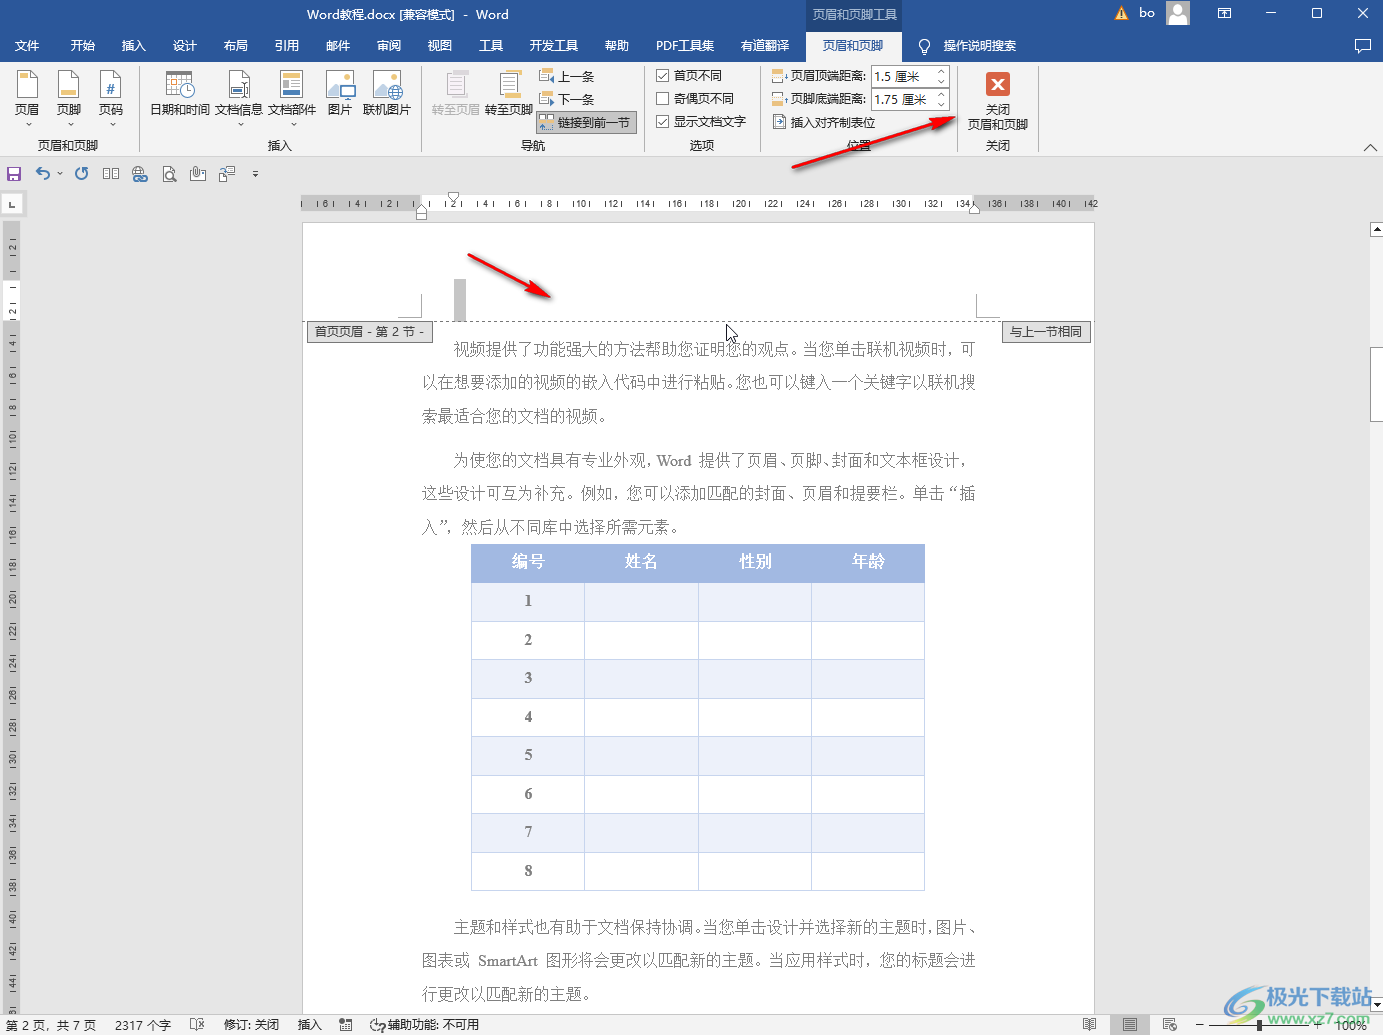This screenshot has width=1383, height=1035.
Task: Switch to web layout view icon
Action: click(1169, 1025)
